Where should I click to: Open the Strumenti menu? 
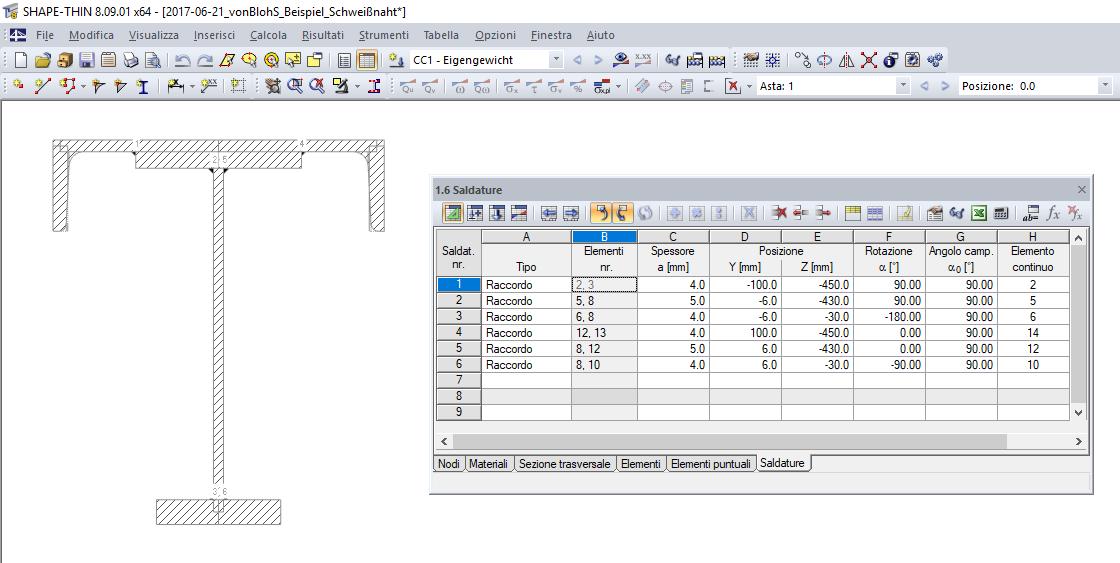[384, 35]
